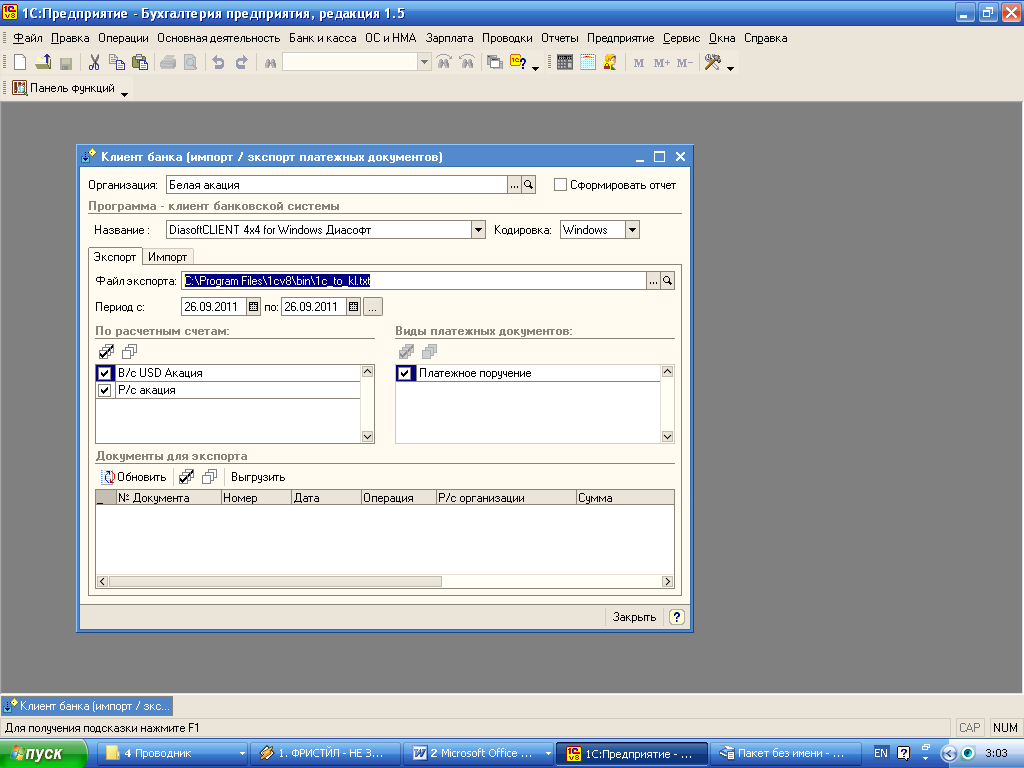1024x768 pixels.
Task: Expand the Кодировка Windows dropdown
Action: coord(632,230)
